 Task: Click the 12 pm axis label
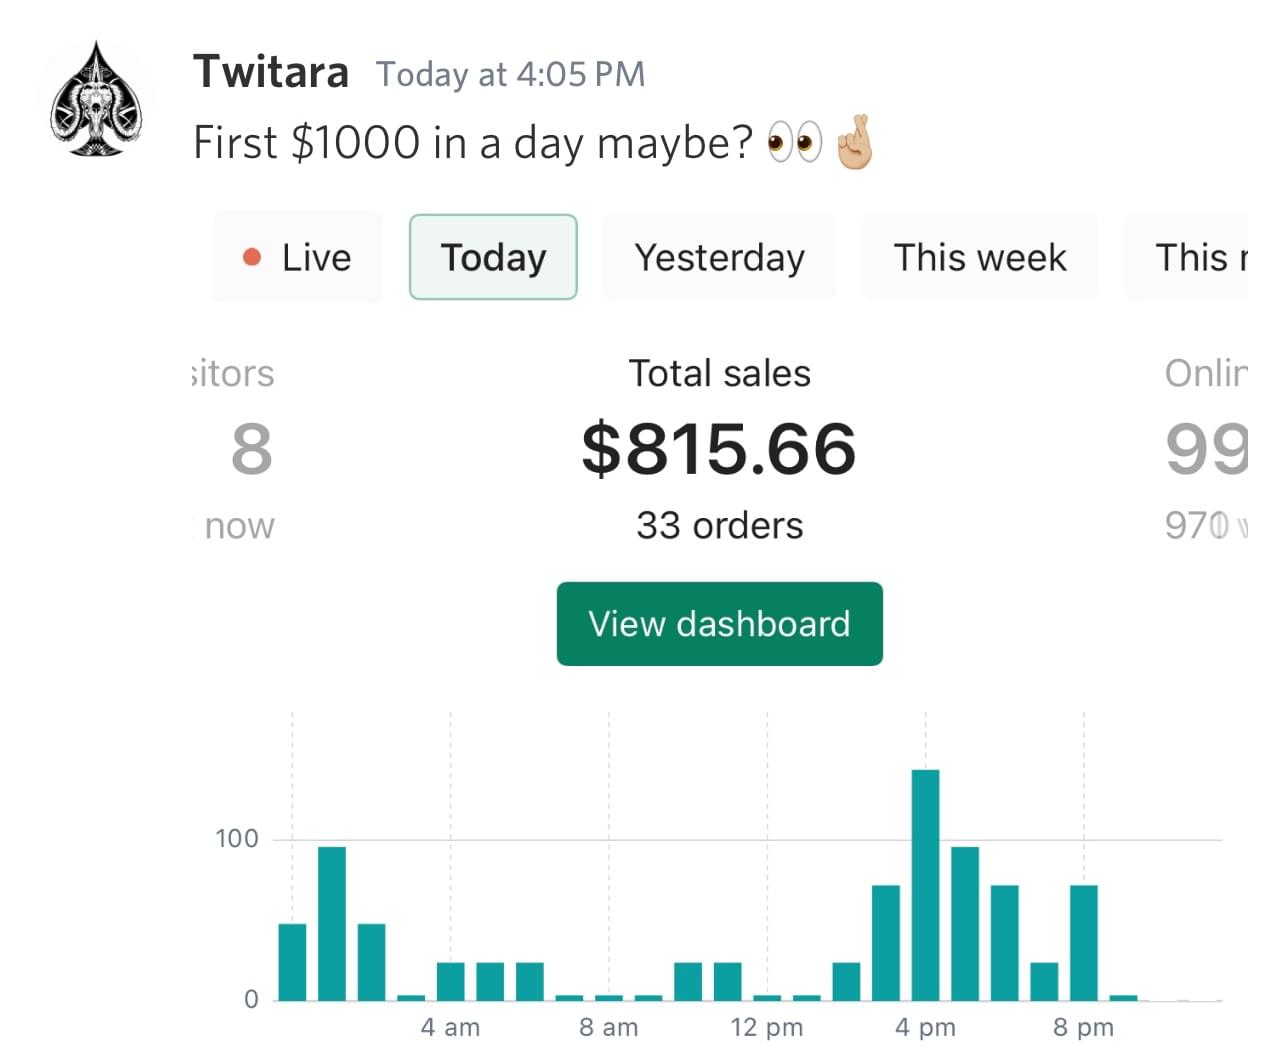coord(766,1027)
